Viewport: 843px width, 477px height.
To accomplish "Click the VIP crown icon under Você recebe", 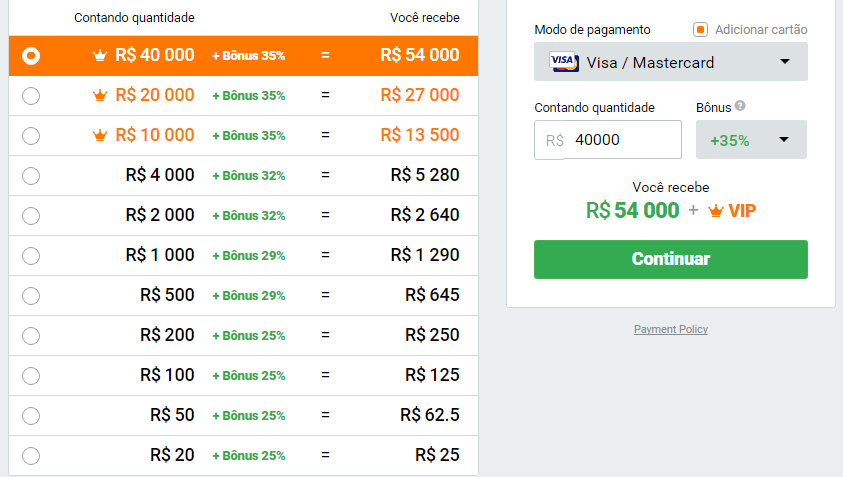I will click(716, 211).
